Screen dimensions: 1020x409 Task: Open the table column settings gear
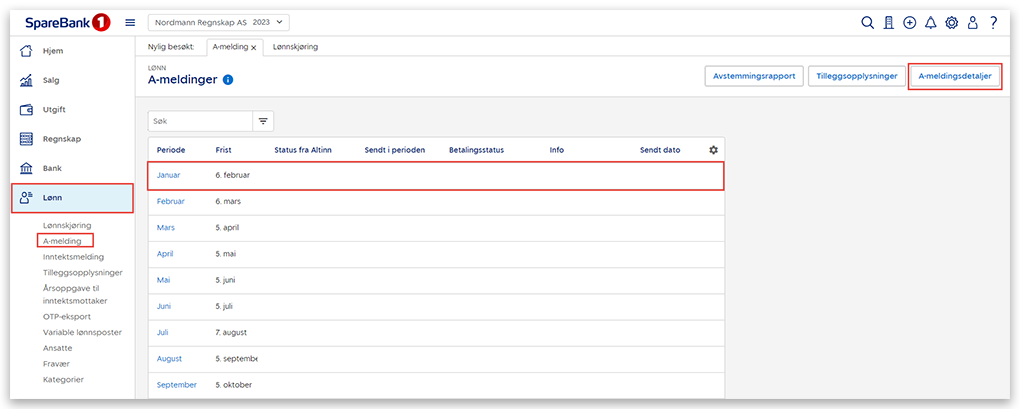point(713,150)
